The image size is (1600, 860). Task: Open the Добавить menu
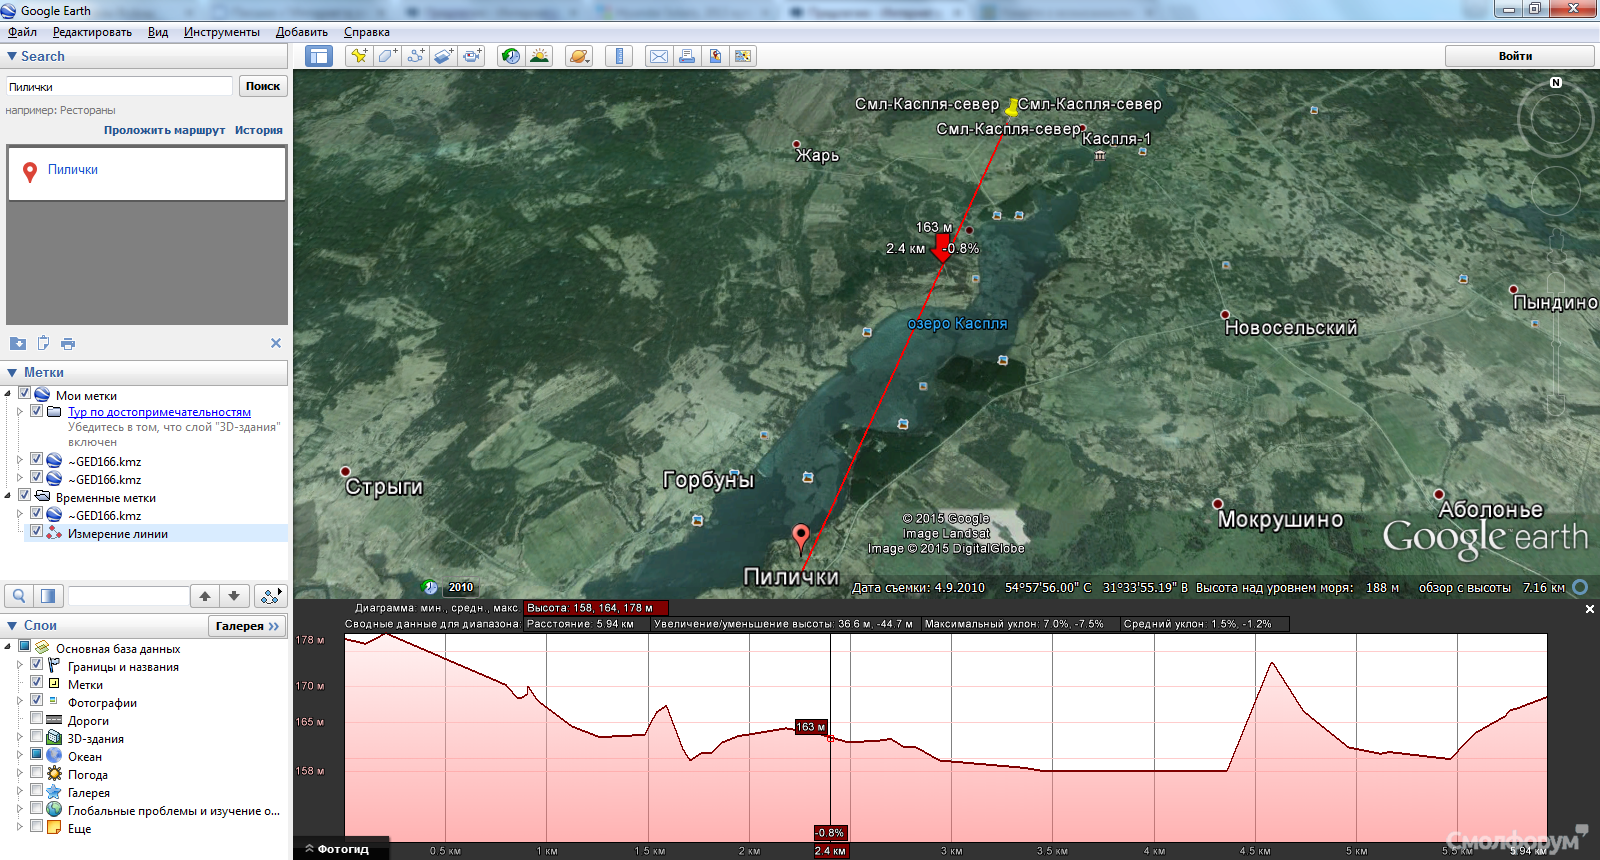(x=302, y=32)
